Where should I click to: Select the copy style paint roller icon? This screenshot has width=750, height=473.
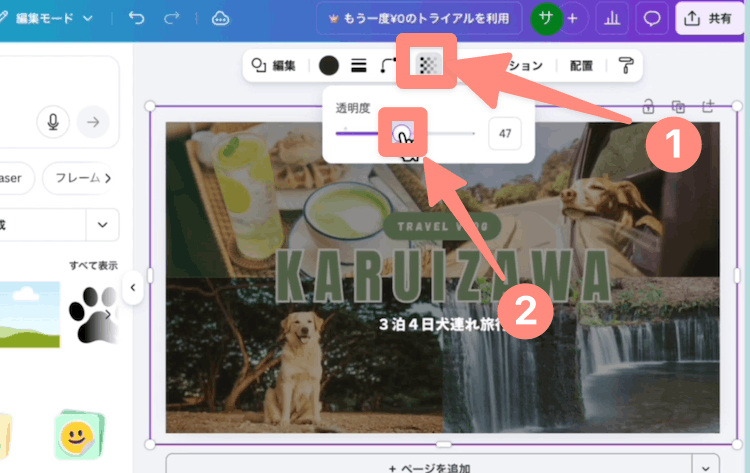626,66
